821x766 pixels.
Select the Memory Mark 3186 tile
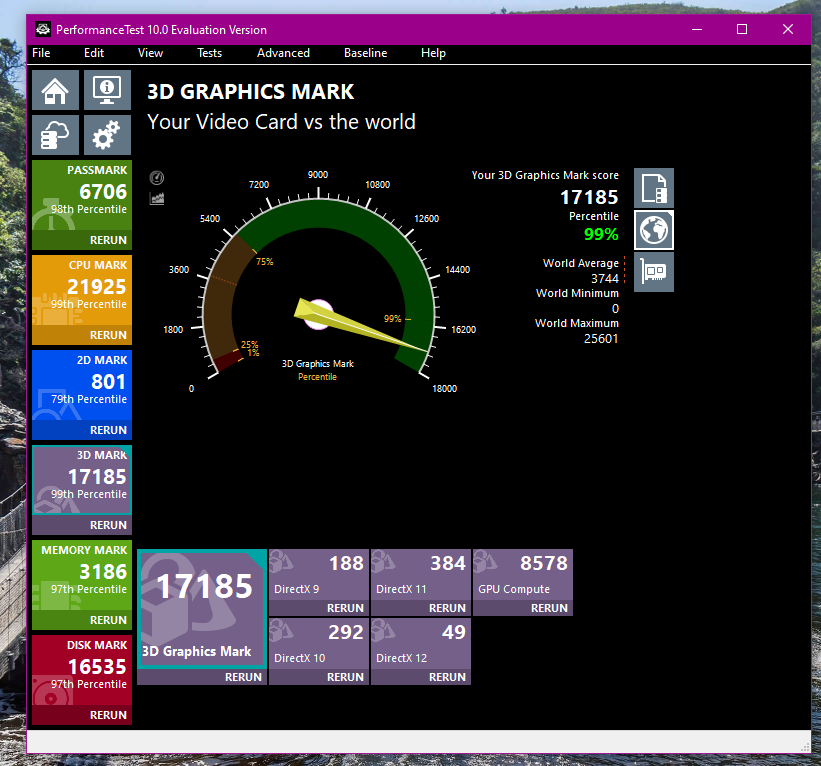tap(82, 575)
